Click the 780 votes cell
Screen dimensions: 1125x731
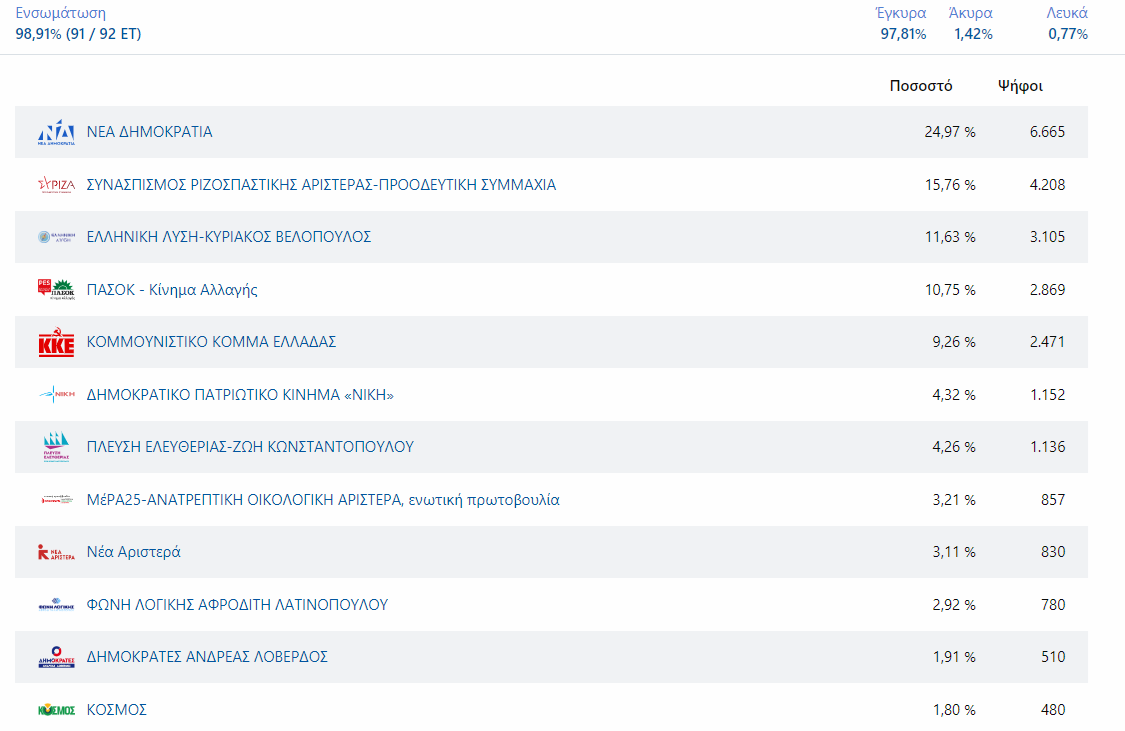[1053, 605]
